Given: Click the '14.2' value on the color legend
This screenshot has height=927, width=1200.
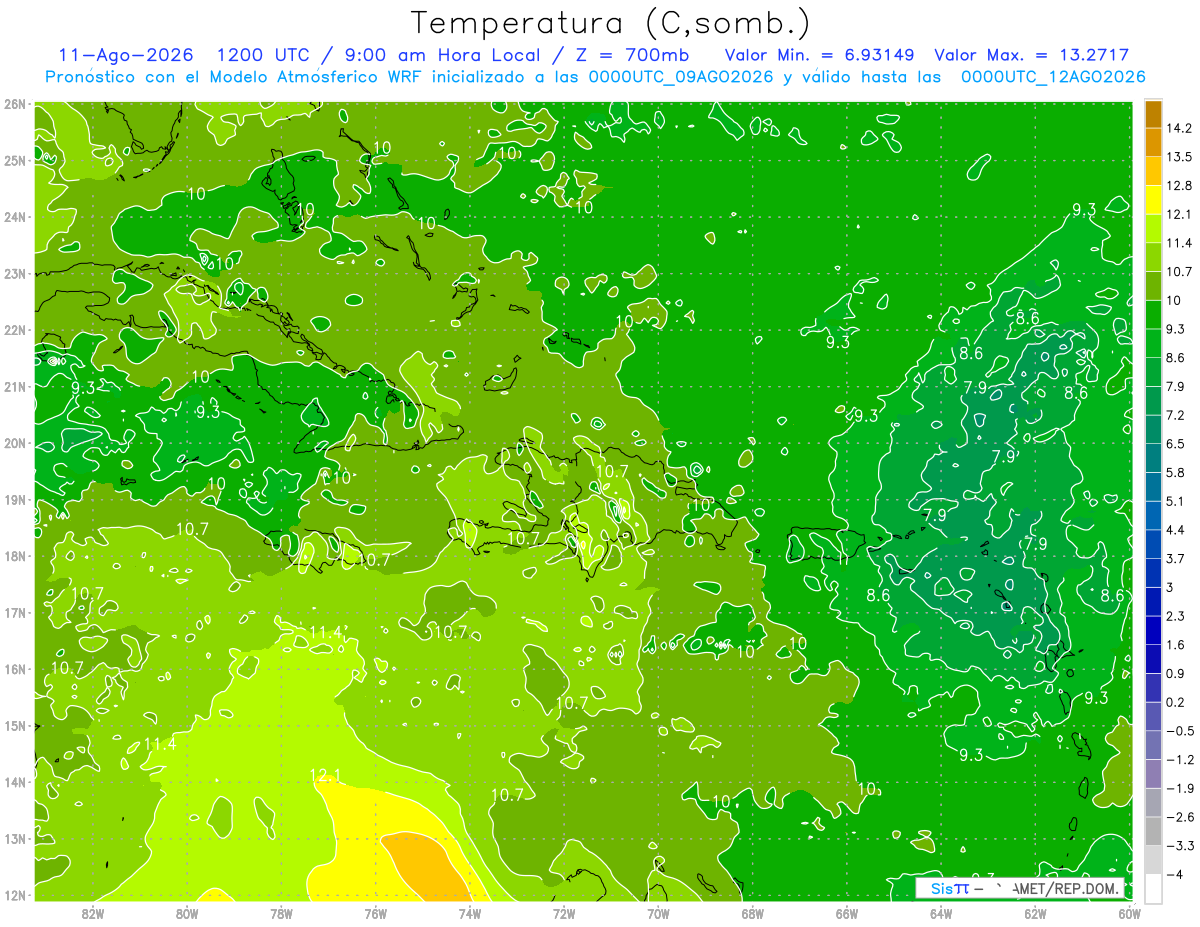Looking at the screenshot, I should click(1180, 128).
